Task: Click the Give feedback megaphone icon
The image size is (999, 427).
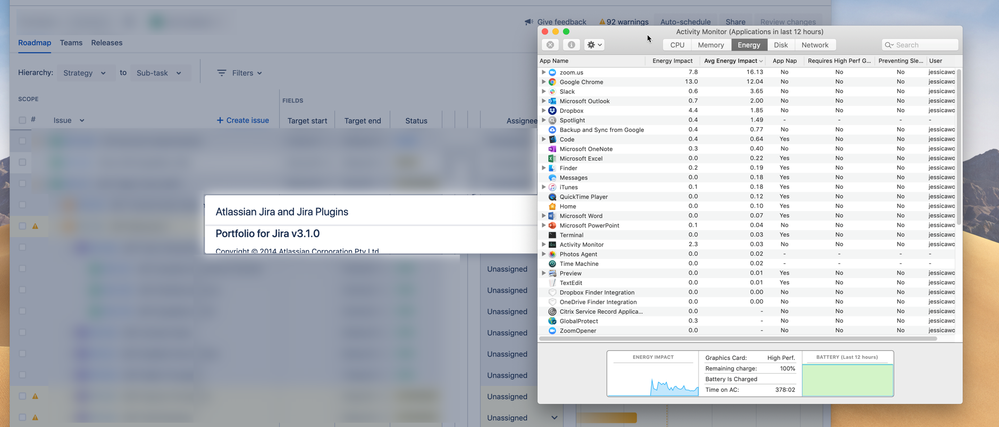Action: pos(529,22)
